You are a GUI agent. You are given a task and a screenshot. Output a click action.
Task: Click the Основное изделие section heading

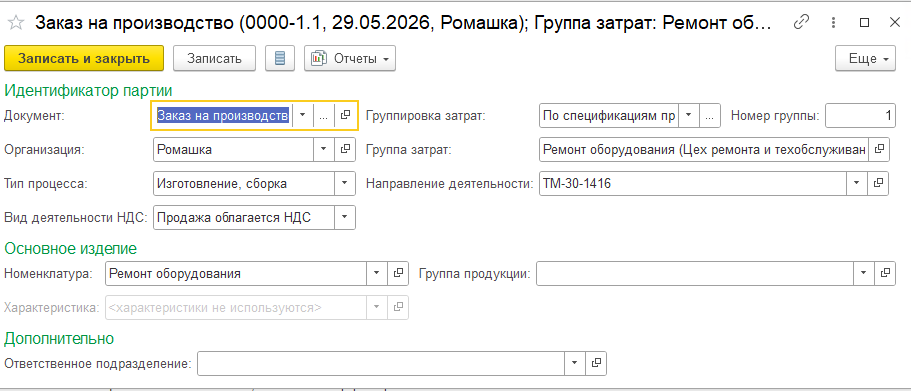[x=70, y=248]
